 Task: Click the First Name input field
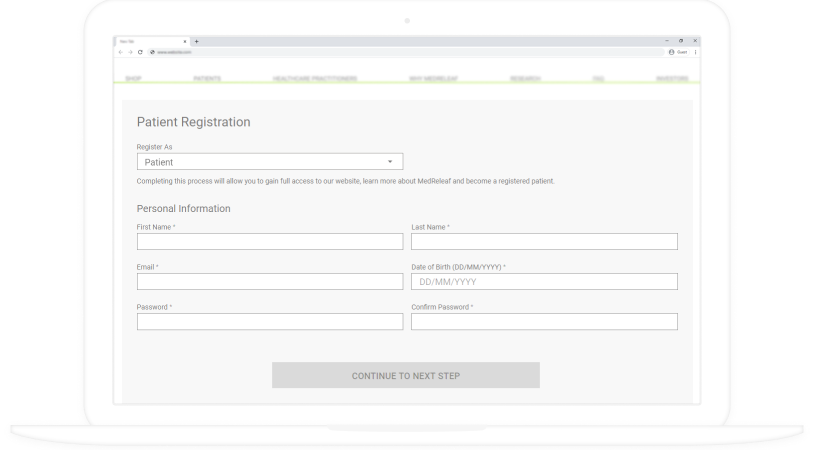[x=270, y=242]
